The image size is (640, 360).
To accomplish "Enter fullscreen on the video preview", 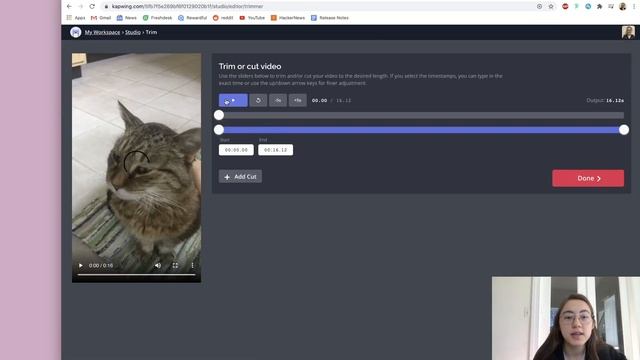I will pos(175,265).
